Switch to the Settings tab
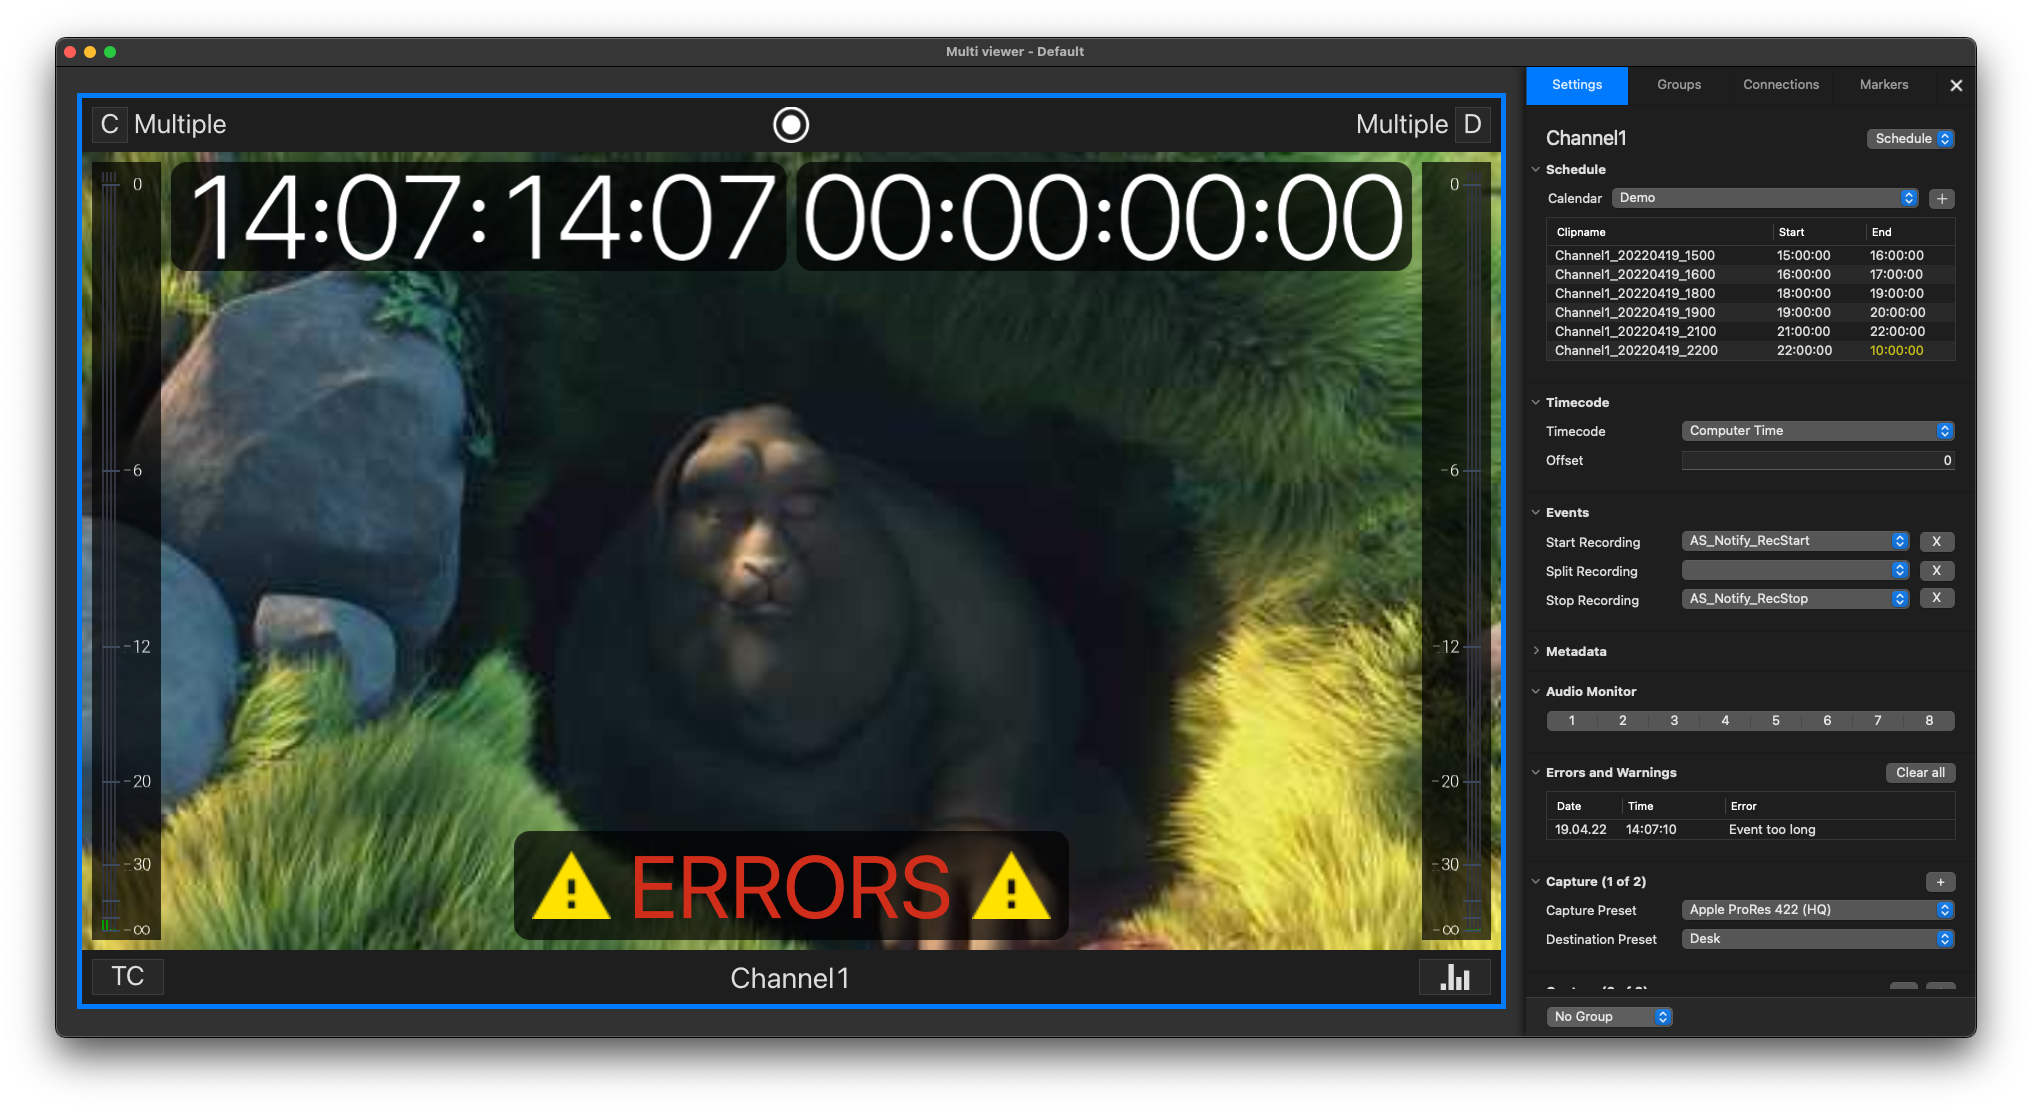The height and width of the screenshot is (1111, 2032). tap(1576, 85)
